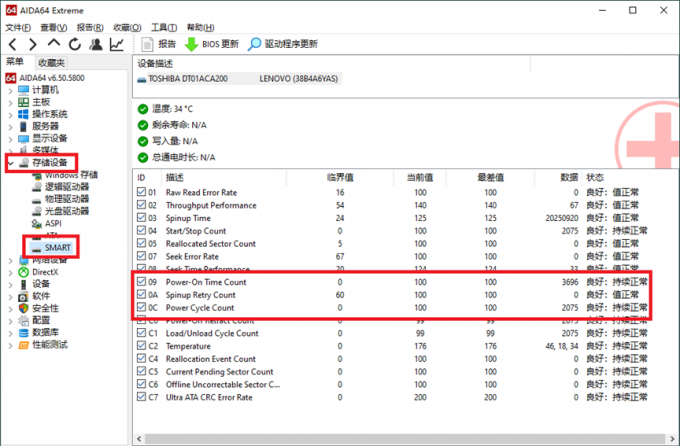The image size is (680, 446).
Task: Select the 数据库 database icon
Action: point(23,333)
